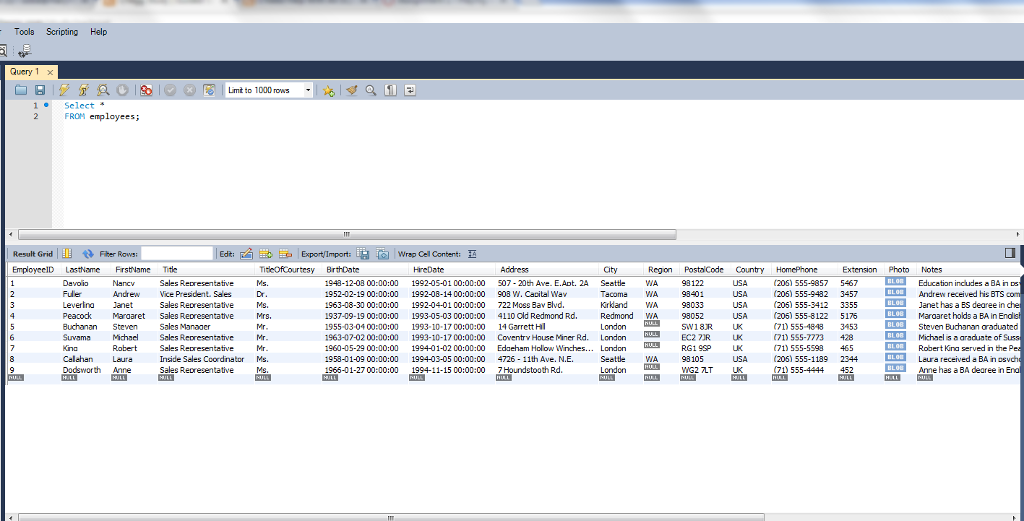Image resolution: width=1024 pixels, height=521 pixels.
Task: Toggle word wrapping in editor
Action: [410, 90]
